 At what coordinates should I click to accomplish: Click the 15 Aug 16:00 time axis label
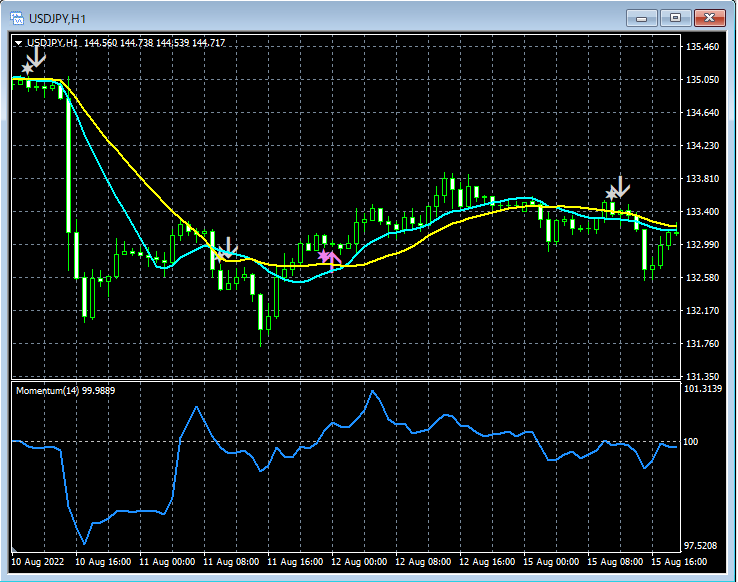[x=679, y=562]
